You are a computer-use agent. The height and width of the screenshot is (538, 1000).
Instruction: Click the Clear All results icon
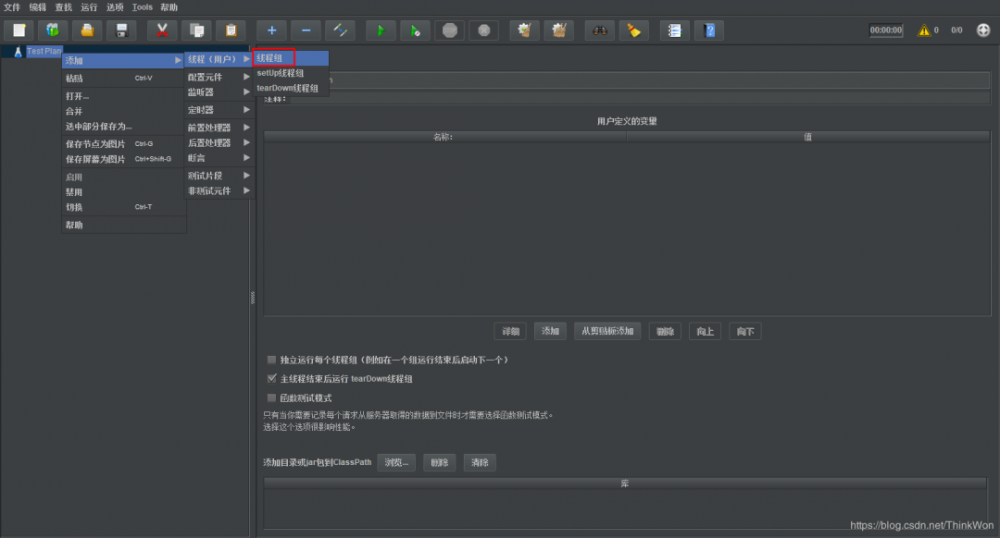tap(559, 30)
